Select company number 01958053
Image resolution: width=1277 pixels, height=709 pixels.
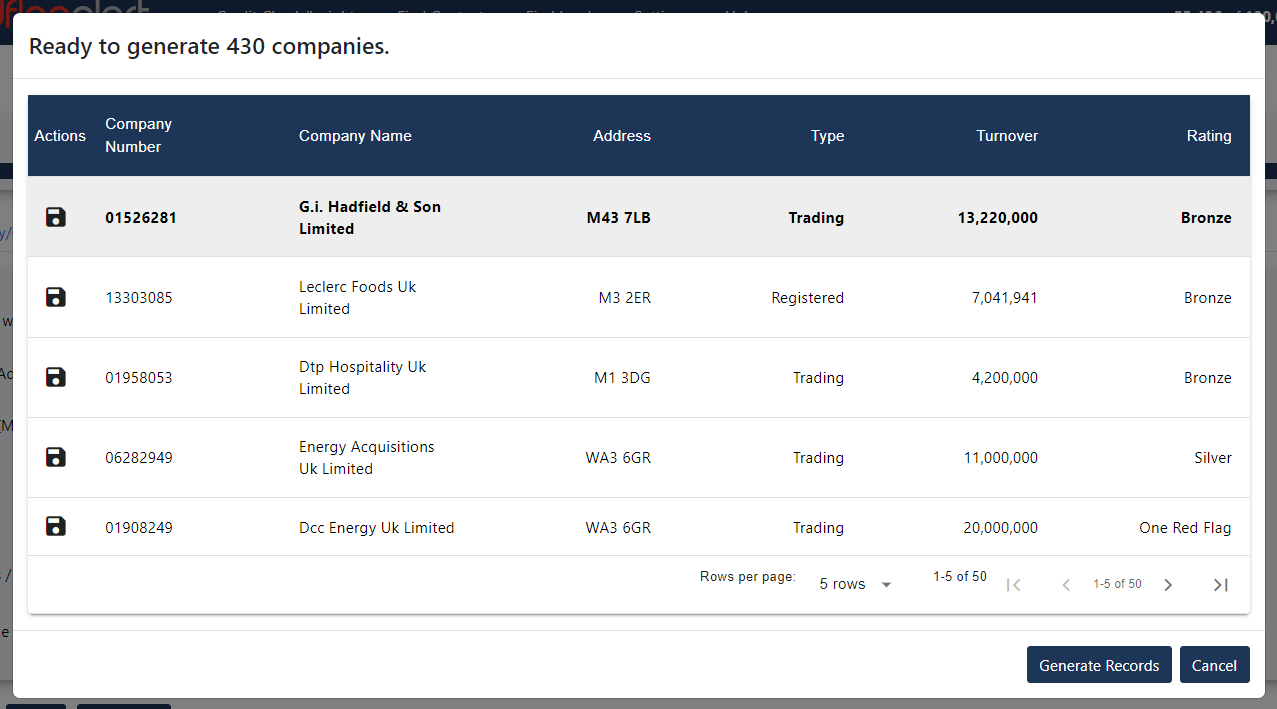(139, 378)
